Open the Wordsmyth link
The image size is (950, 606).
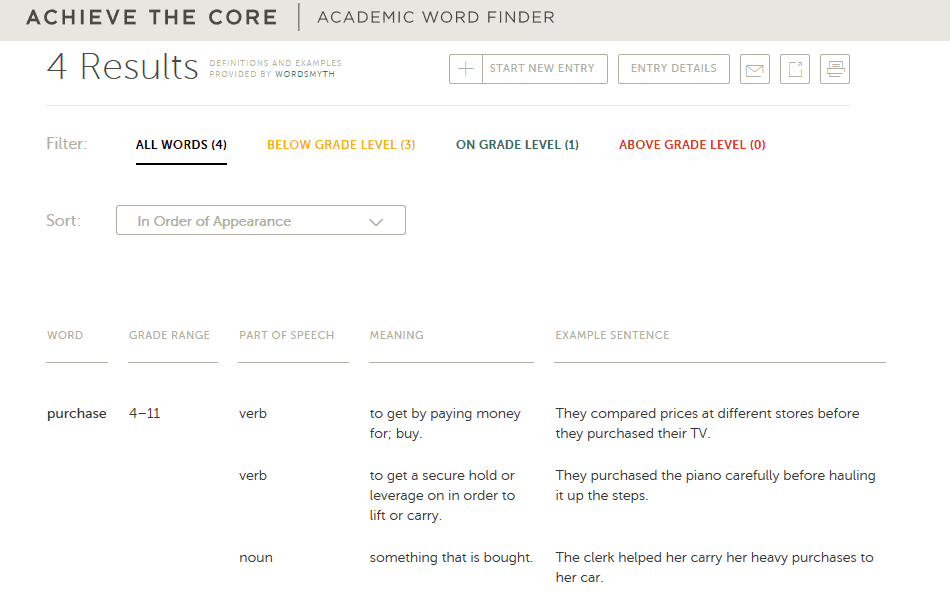click(305, 74)
